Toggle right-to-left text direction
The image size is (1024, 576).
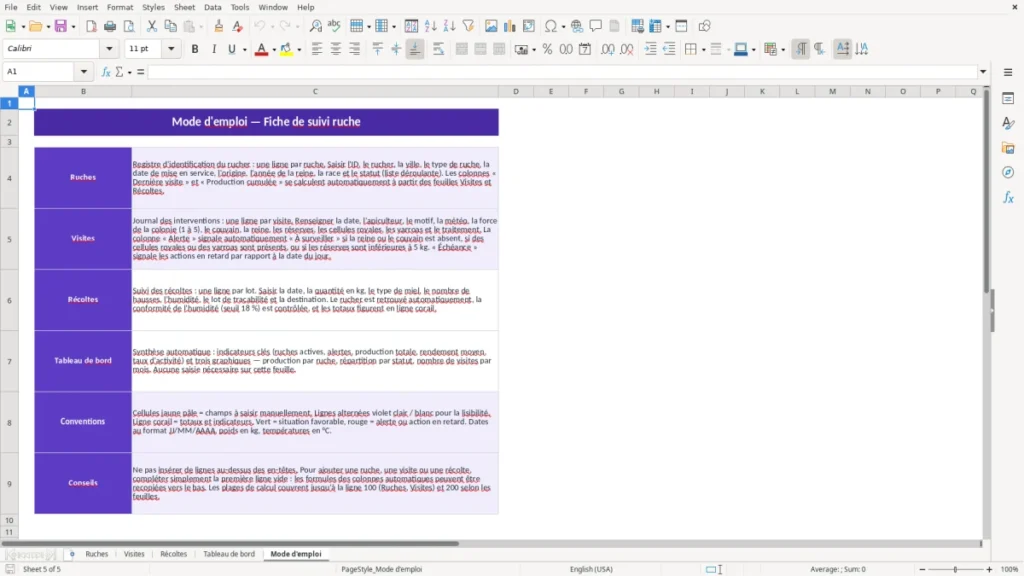coord(820,49)
